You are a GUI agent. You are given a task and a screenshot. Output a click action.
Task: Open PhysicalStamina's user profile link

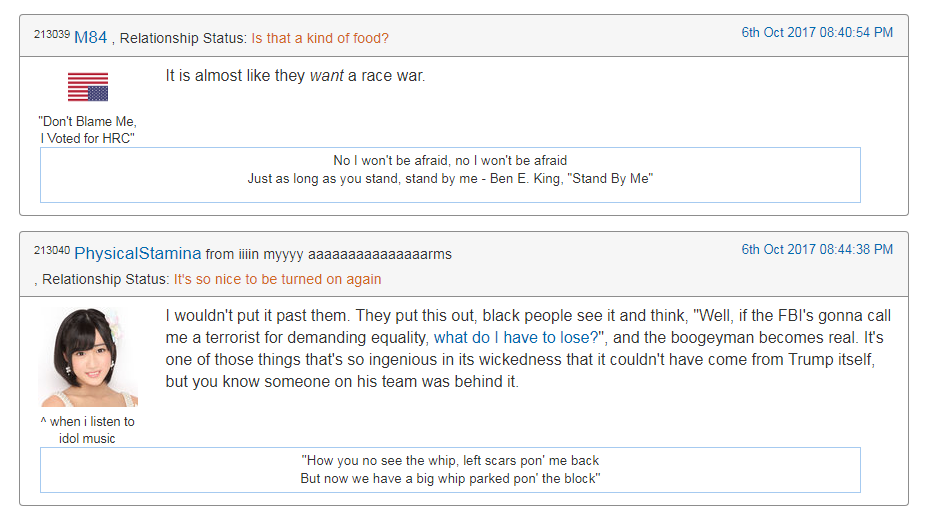[137, 254]
